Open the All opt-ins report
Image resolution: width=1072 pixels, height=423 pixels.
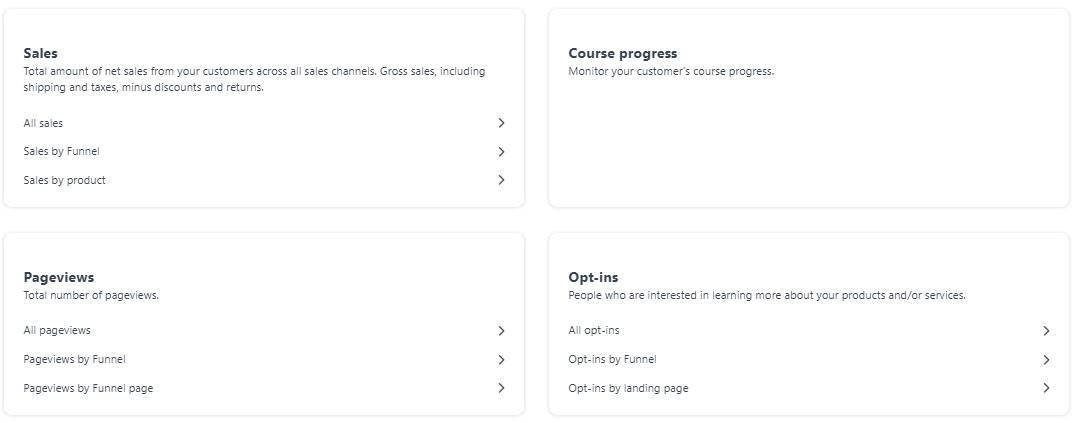(594, 330)
